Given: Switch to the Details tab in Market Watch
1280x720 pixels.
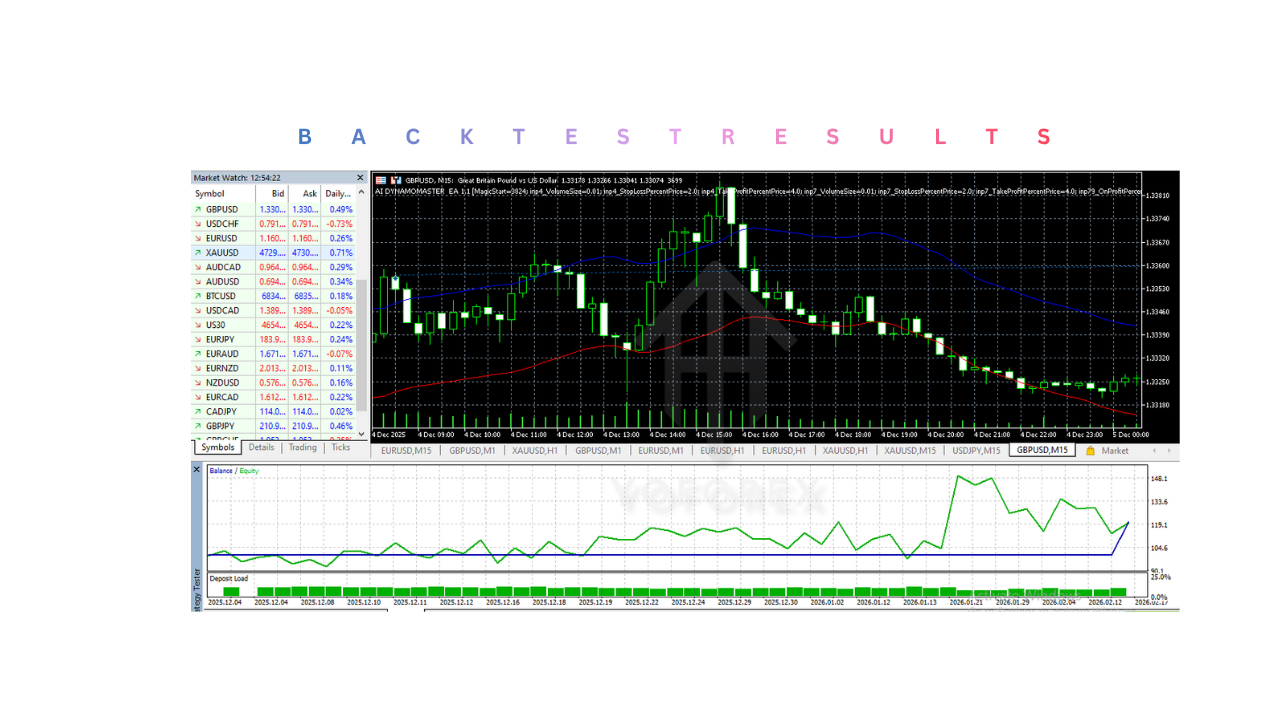Looking at the screenshot, I should click(262, 447).
